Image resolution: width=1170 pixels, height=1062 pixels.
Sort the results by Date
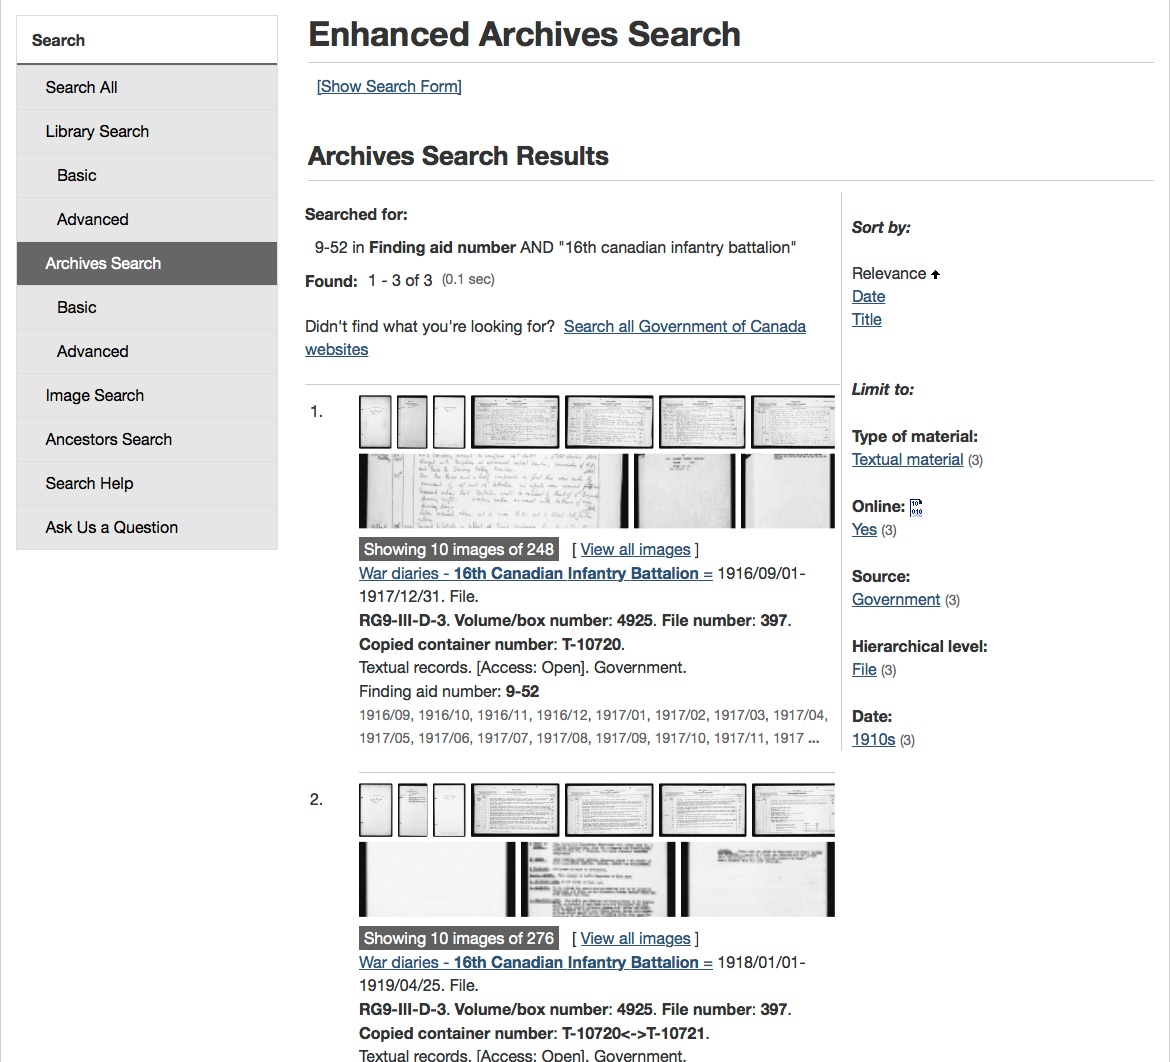point(868,296)
